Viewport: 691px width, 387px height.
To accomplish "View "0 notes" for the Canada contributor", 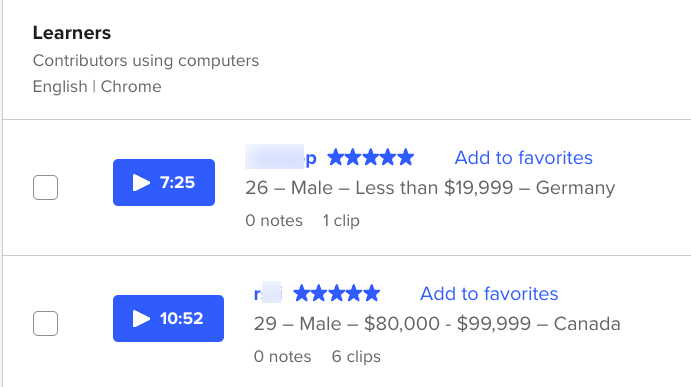I will tap(282, 356).
